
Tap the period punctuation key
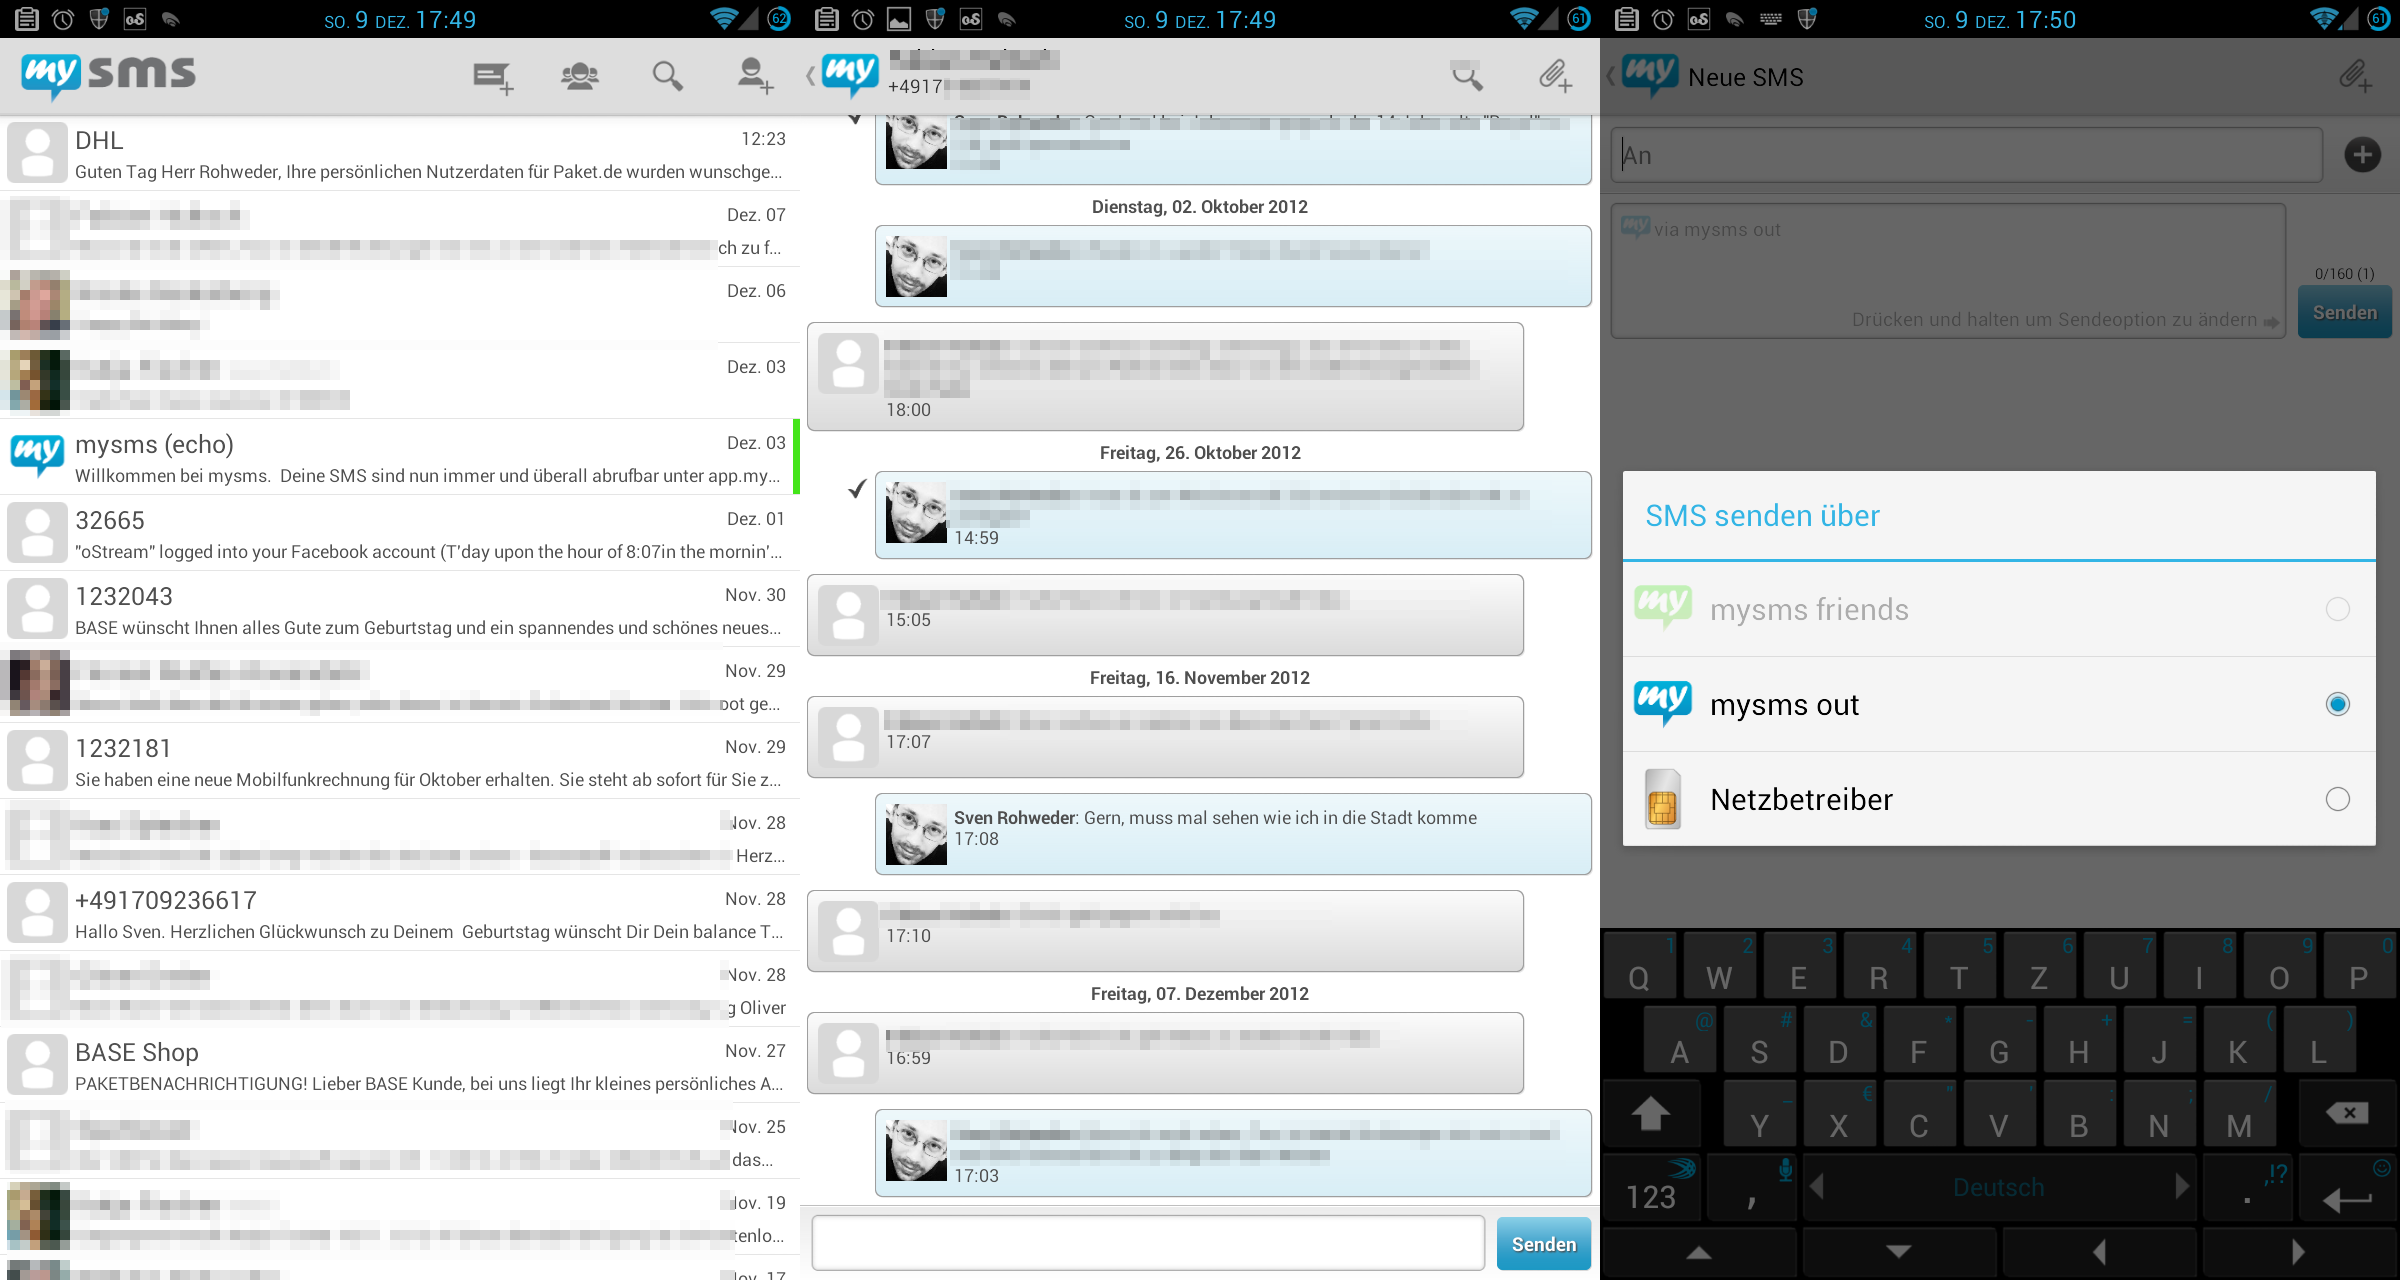pyautogui.click(x=2249, y=1188)
